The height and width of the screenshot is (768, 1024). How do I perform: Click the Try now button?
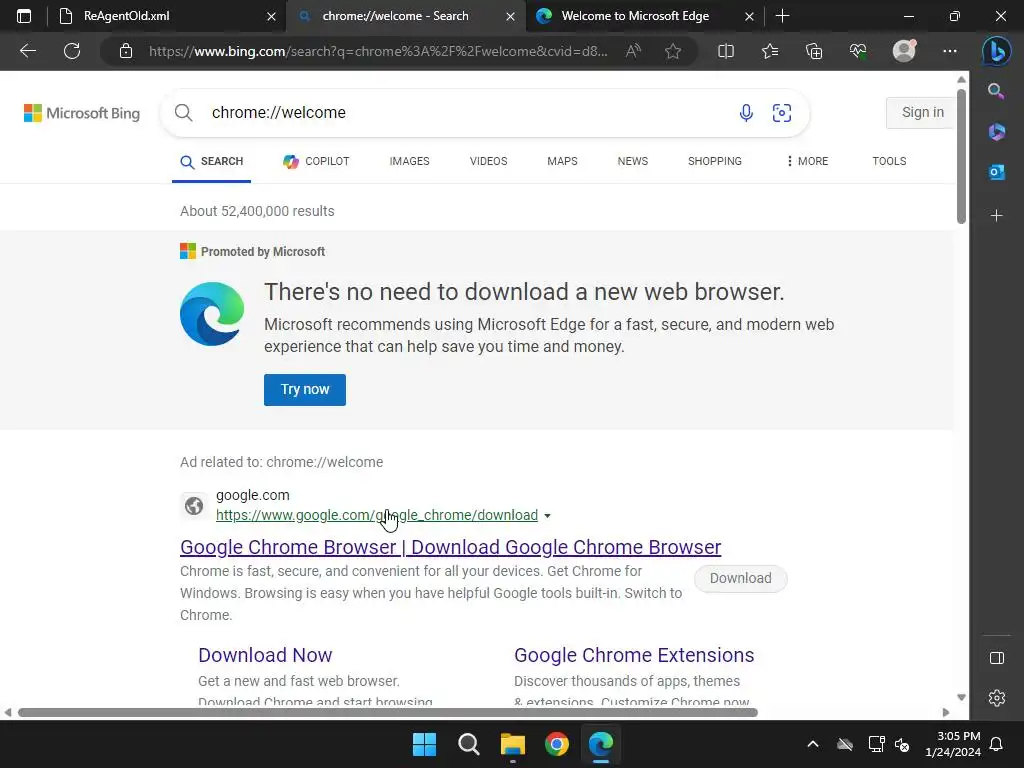(305, 390)
